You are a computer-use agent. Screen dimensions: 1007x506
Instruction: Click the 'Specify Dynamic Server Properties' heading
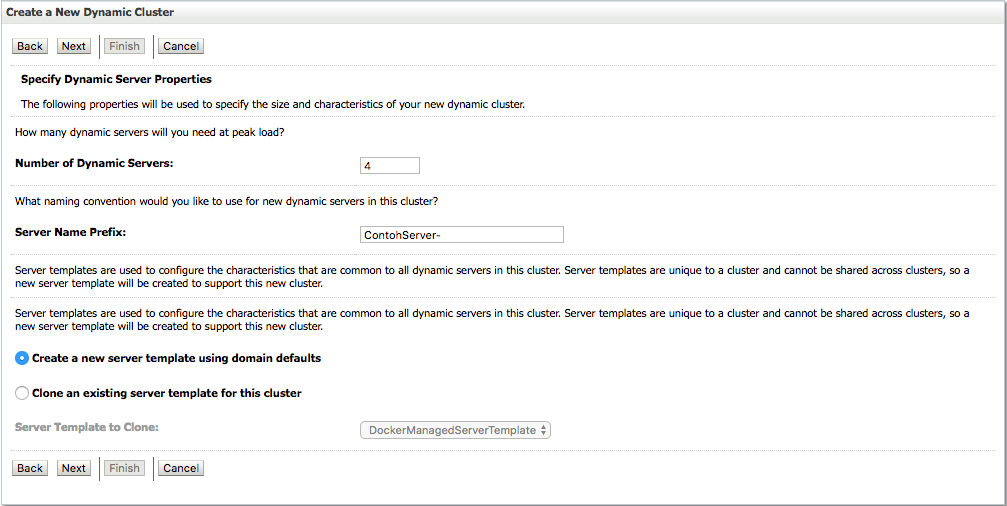[116, 80]
